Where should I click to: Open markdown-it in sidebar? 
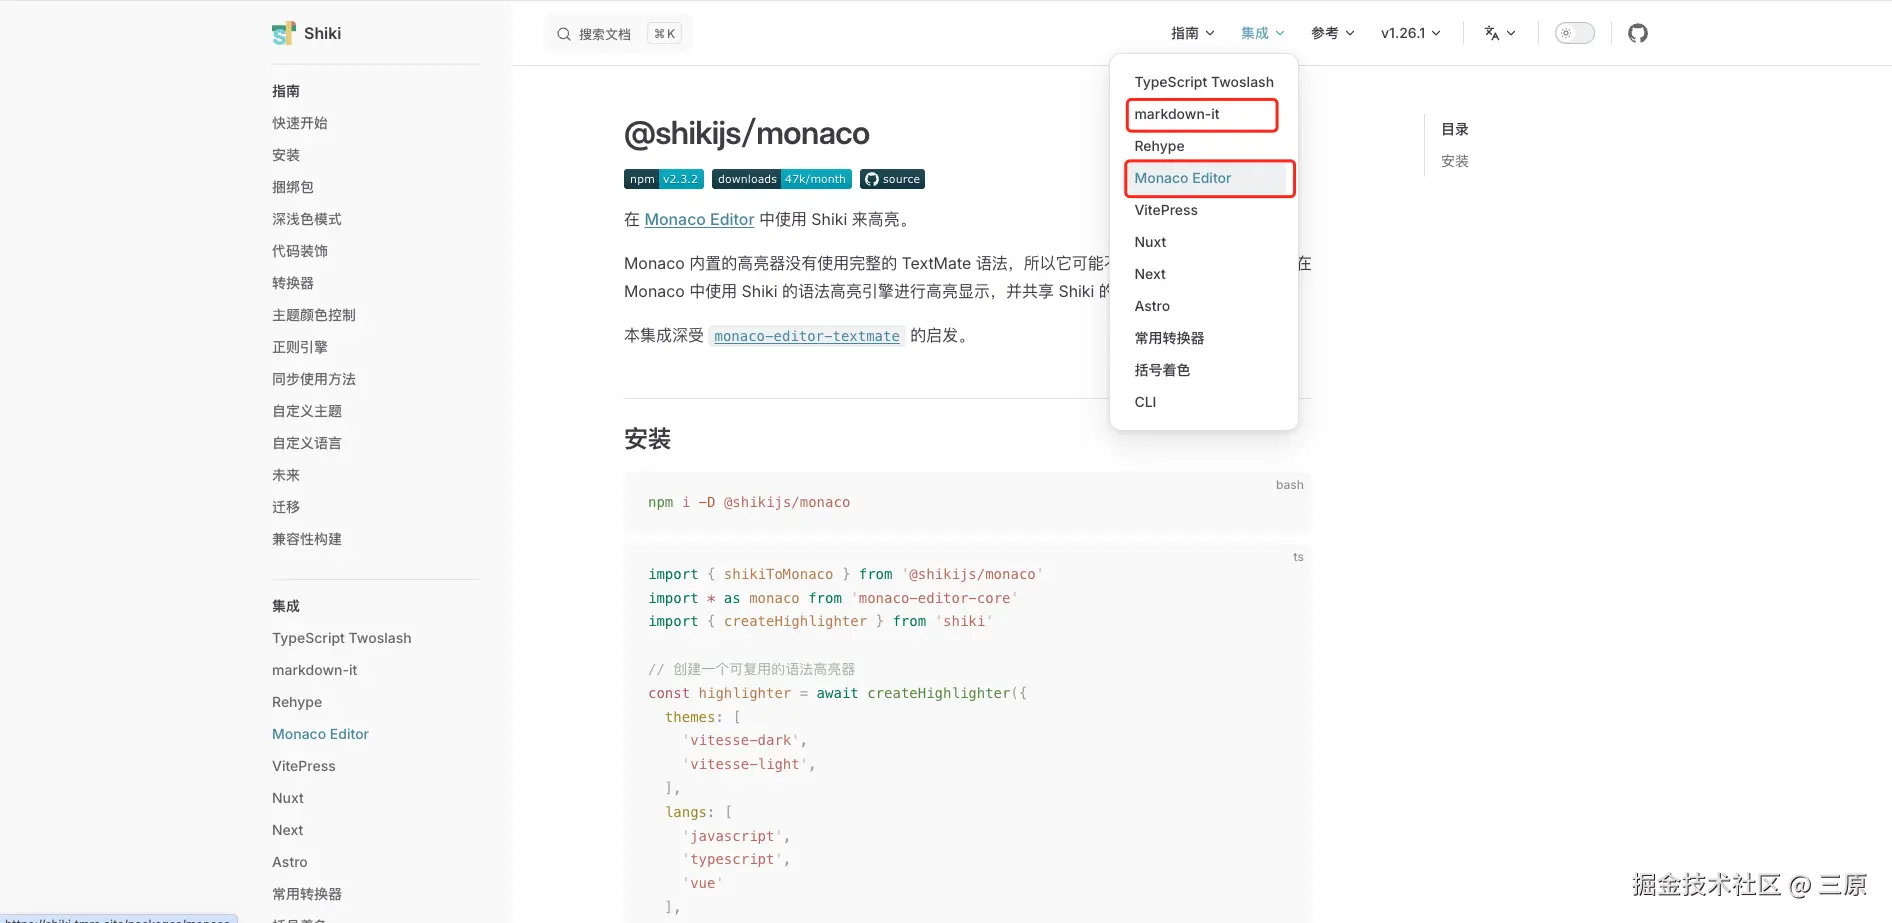[x=315, y=670]
